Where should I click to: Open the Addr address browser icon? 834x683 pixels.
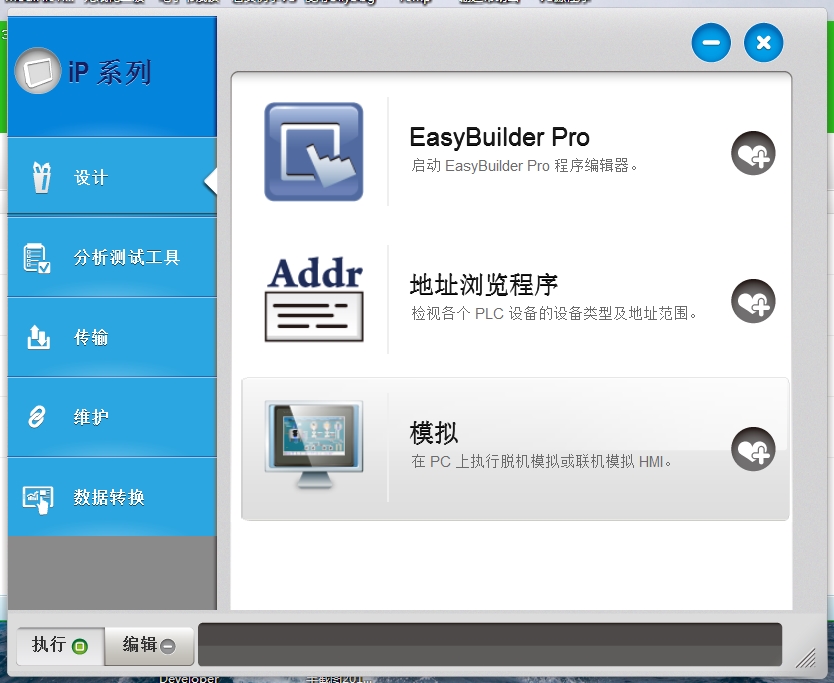313,300
